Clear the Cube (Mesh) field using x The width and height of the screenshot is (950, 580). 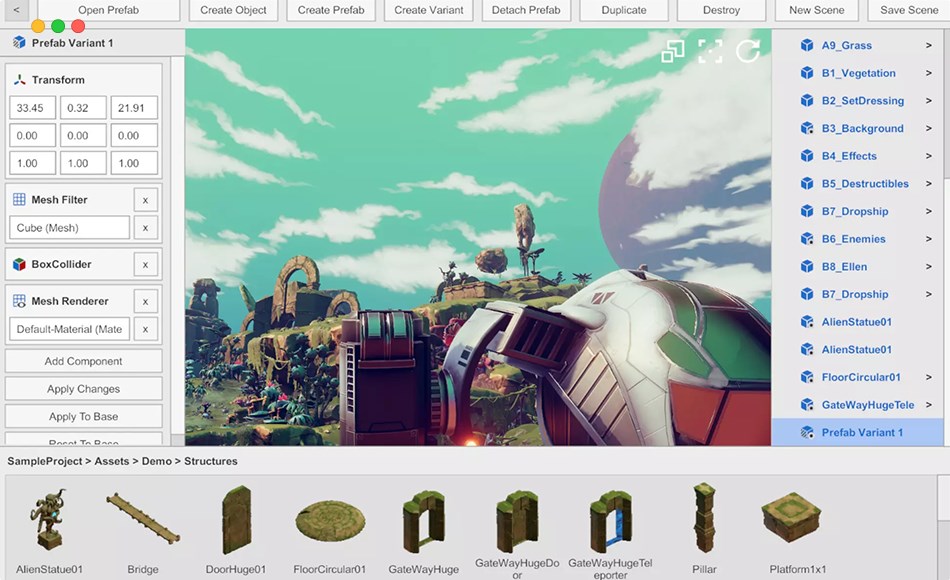145,228
